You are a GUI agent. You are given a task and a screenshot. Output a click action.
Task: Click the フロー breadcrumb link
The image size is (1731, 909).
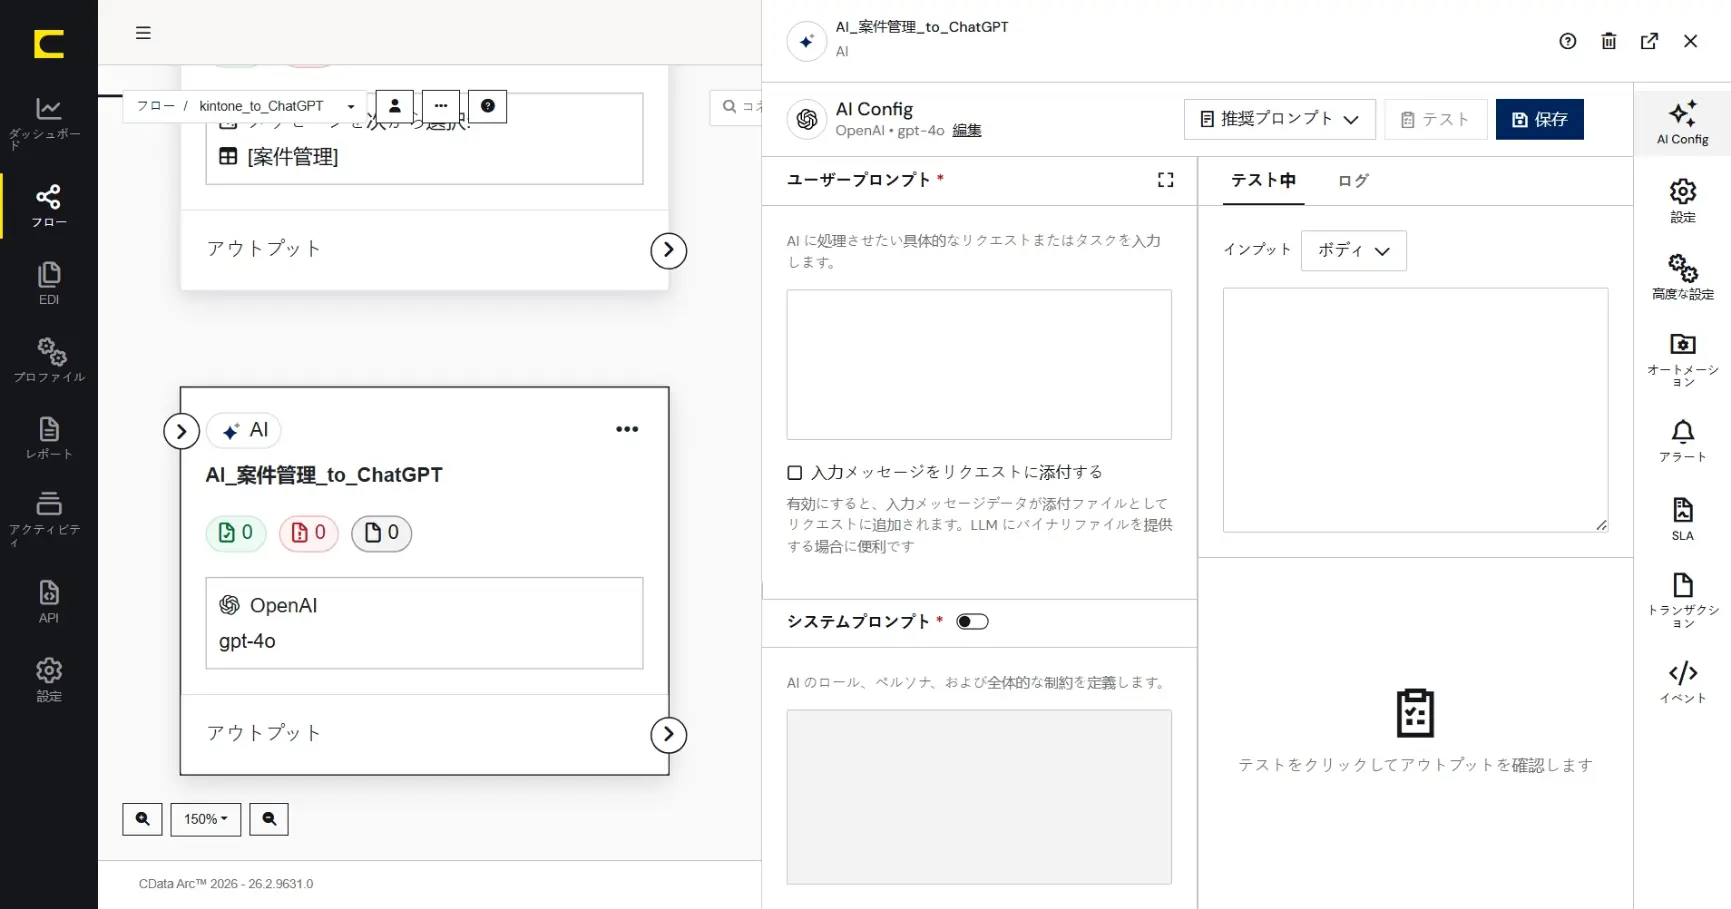[x=156, y=106]
